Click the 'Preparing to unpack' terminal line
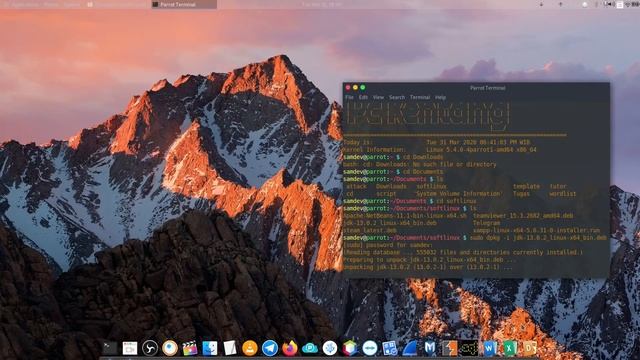The width and height of the screenshot is (640, 360). [x=430, y=260]
